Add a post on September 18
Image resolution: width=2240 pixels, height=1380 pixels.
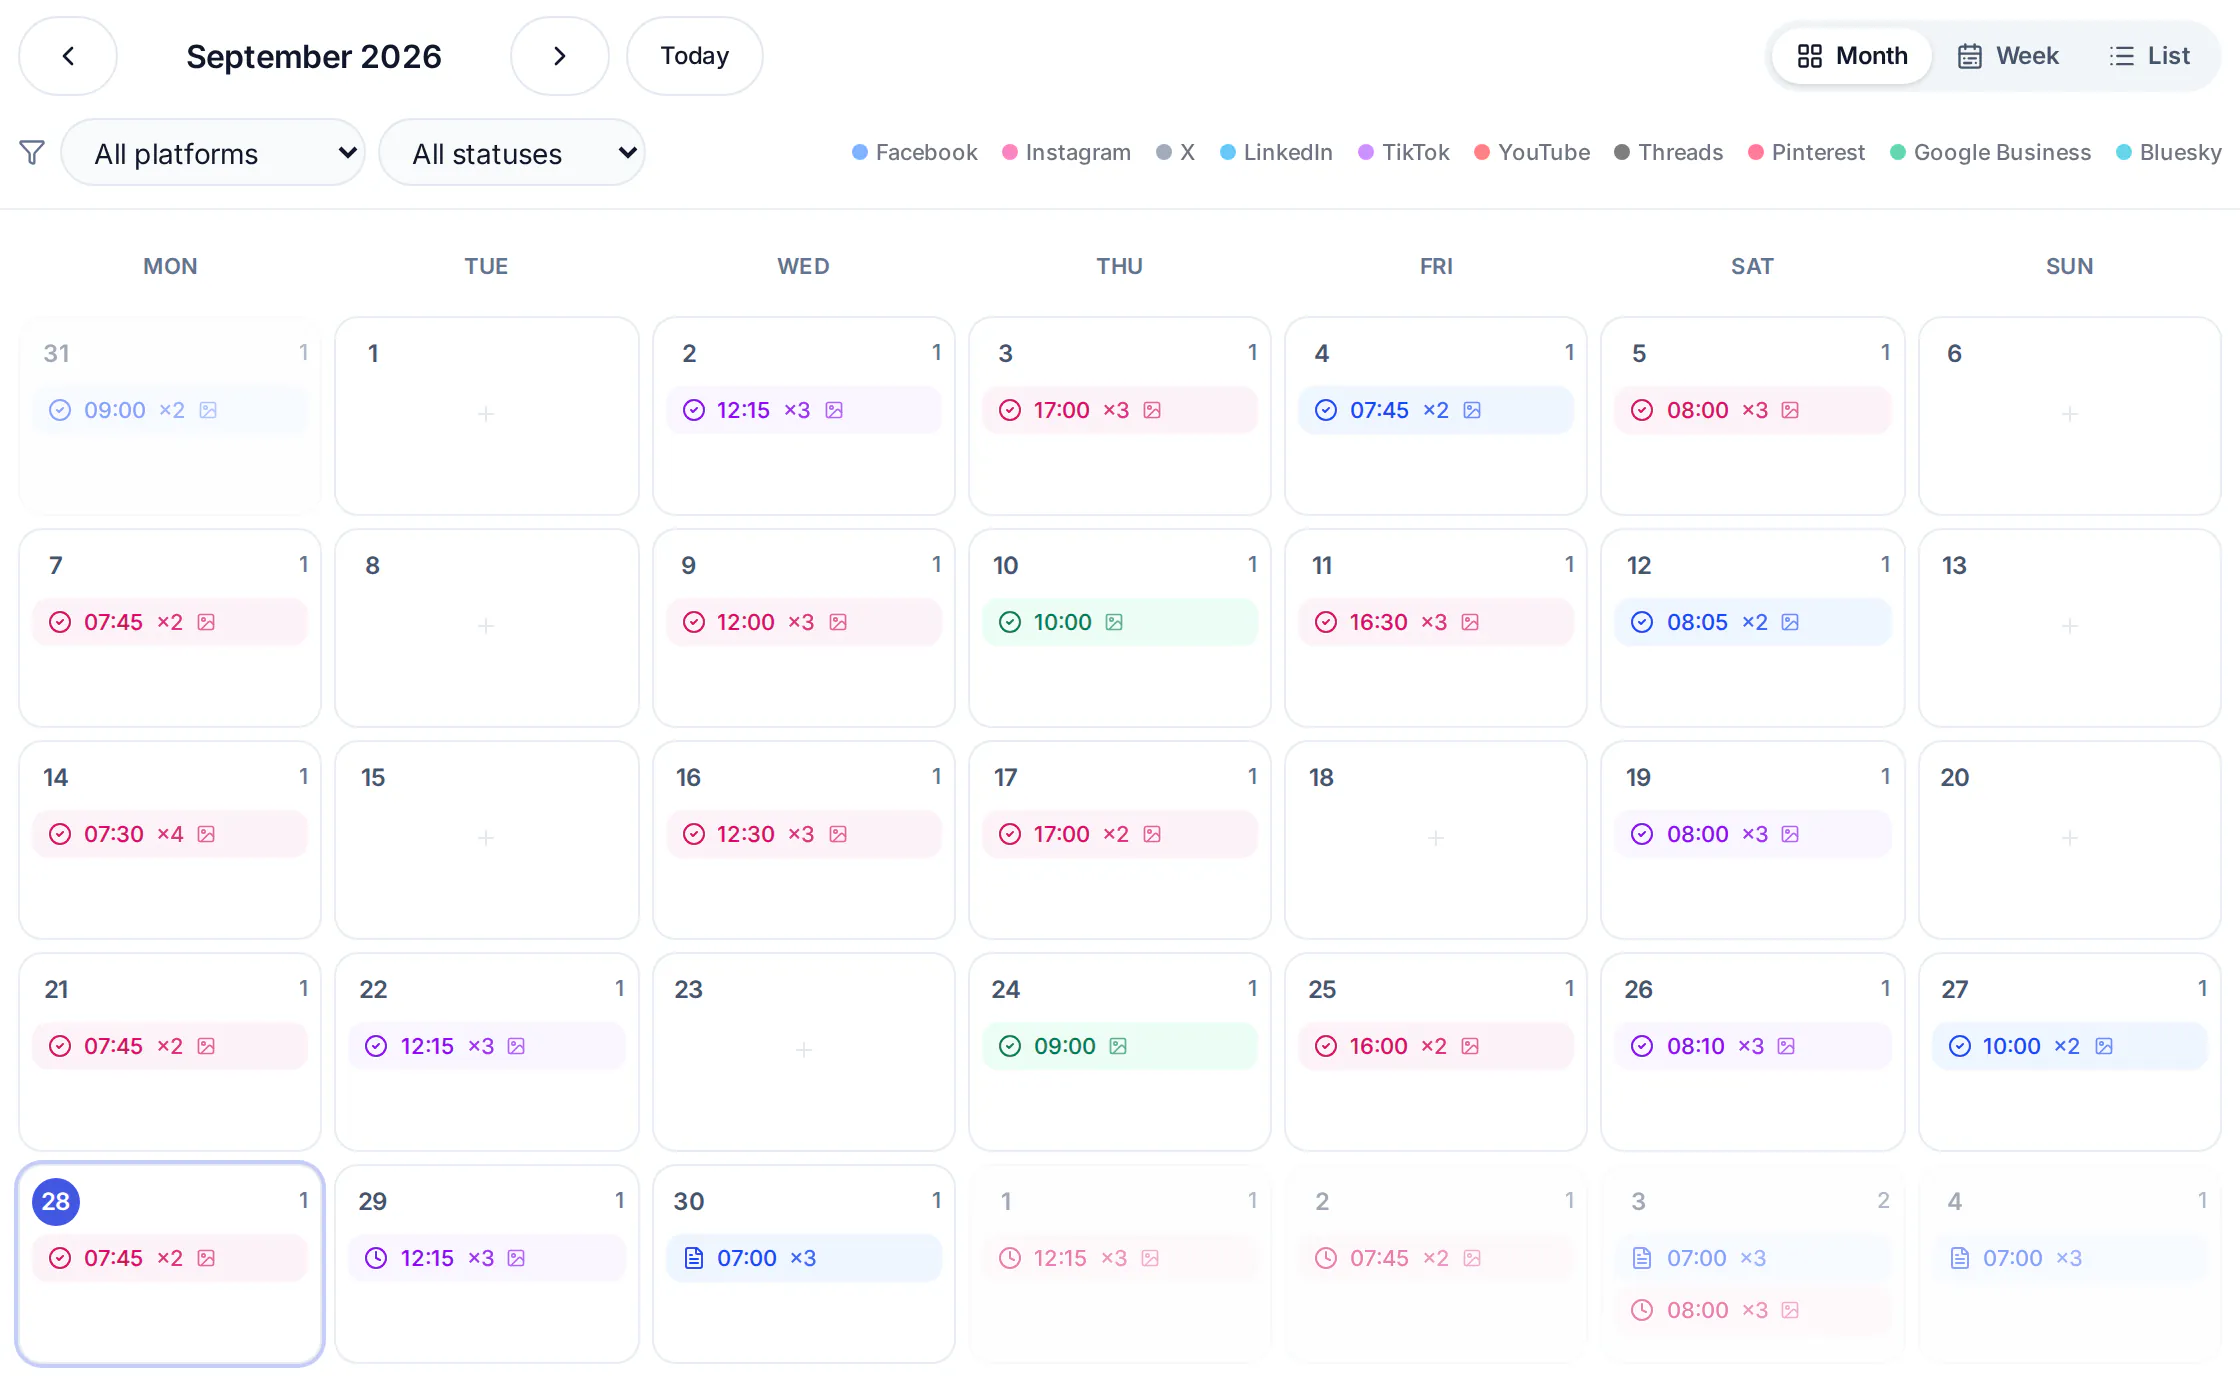(1436, 838)
